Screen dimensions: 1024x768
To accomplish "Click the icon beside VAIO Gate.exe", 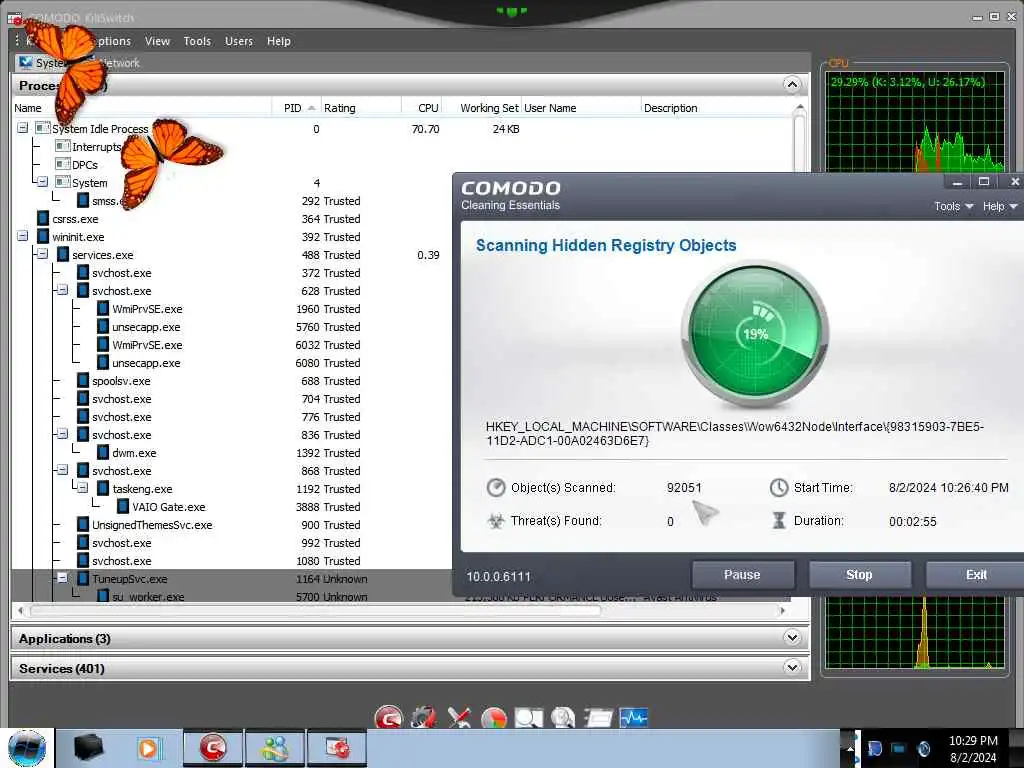I will tap(123, 507).
